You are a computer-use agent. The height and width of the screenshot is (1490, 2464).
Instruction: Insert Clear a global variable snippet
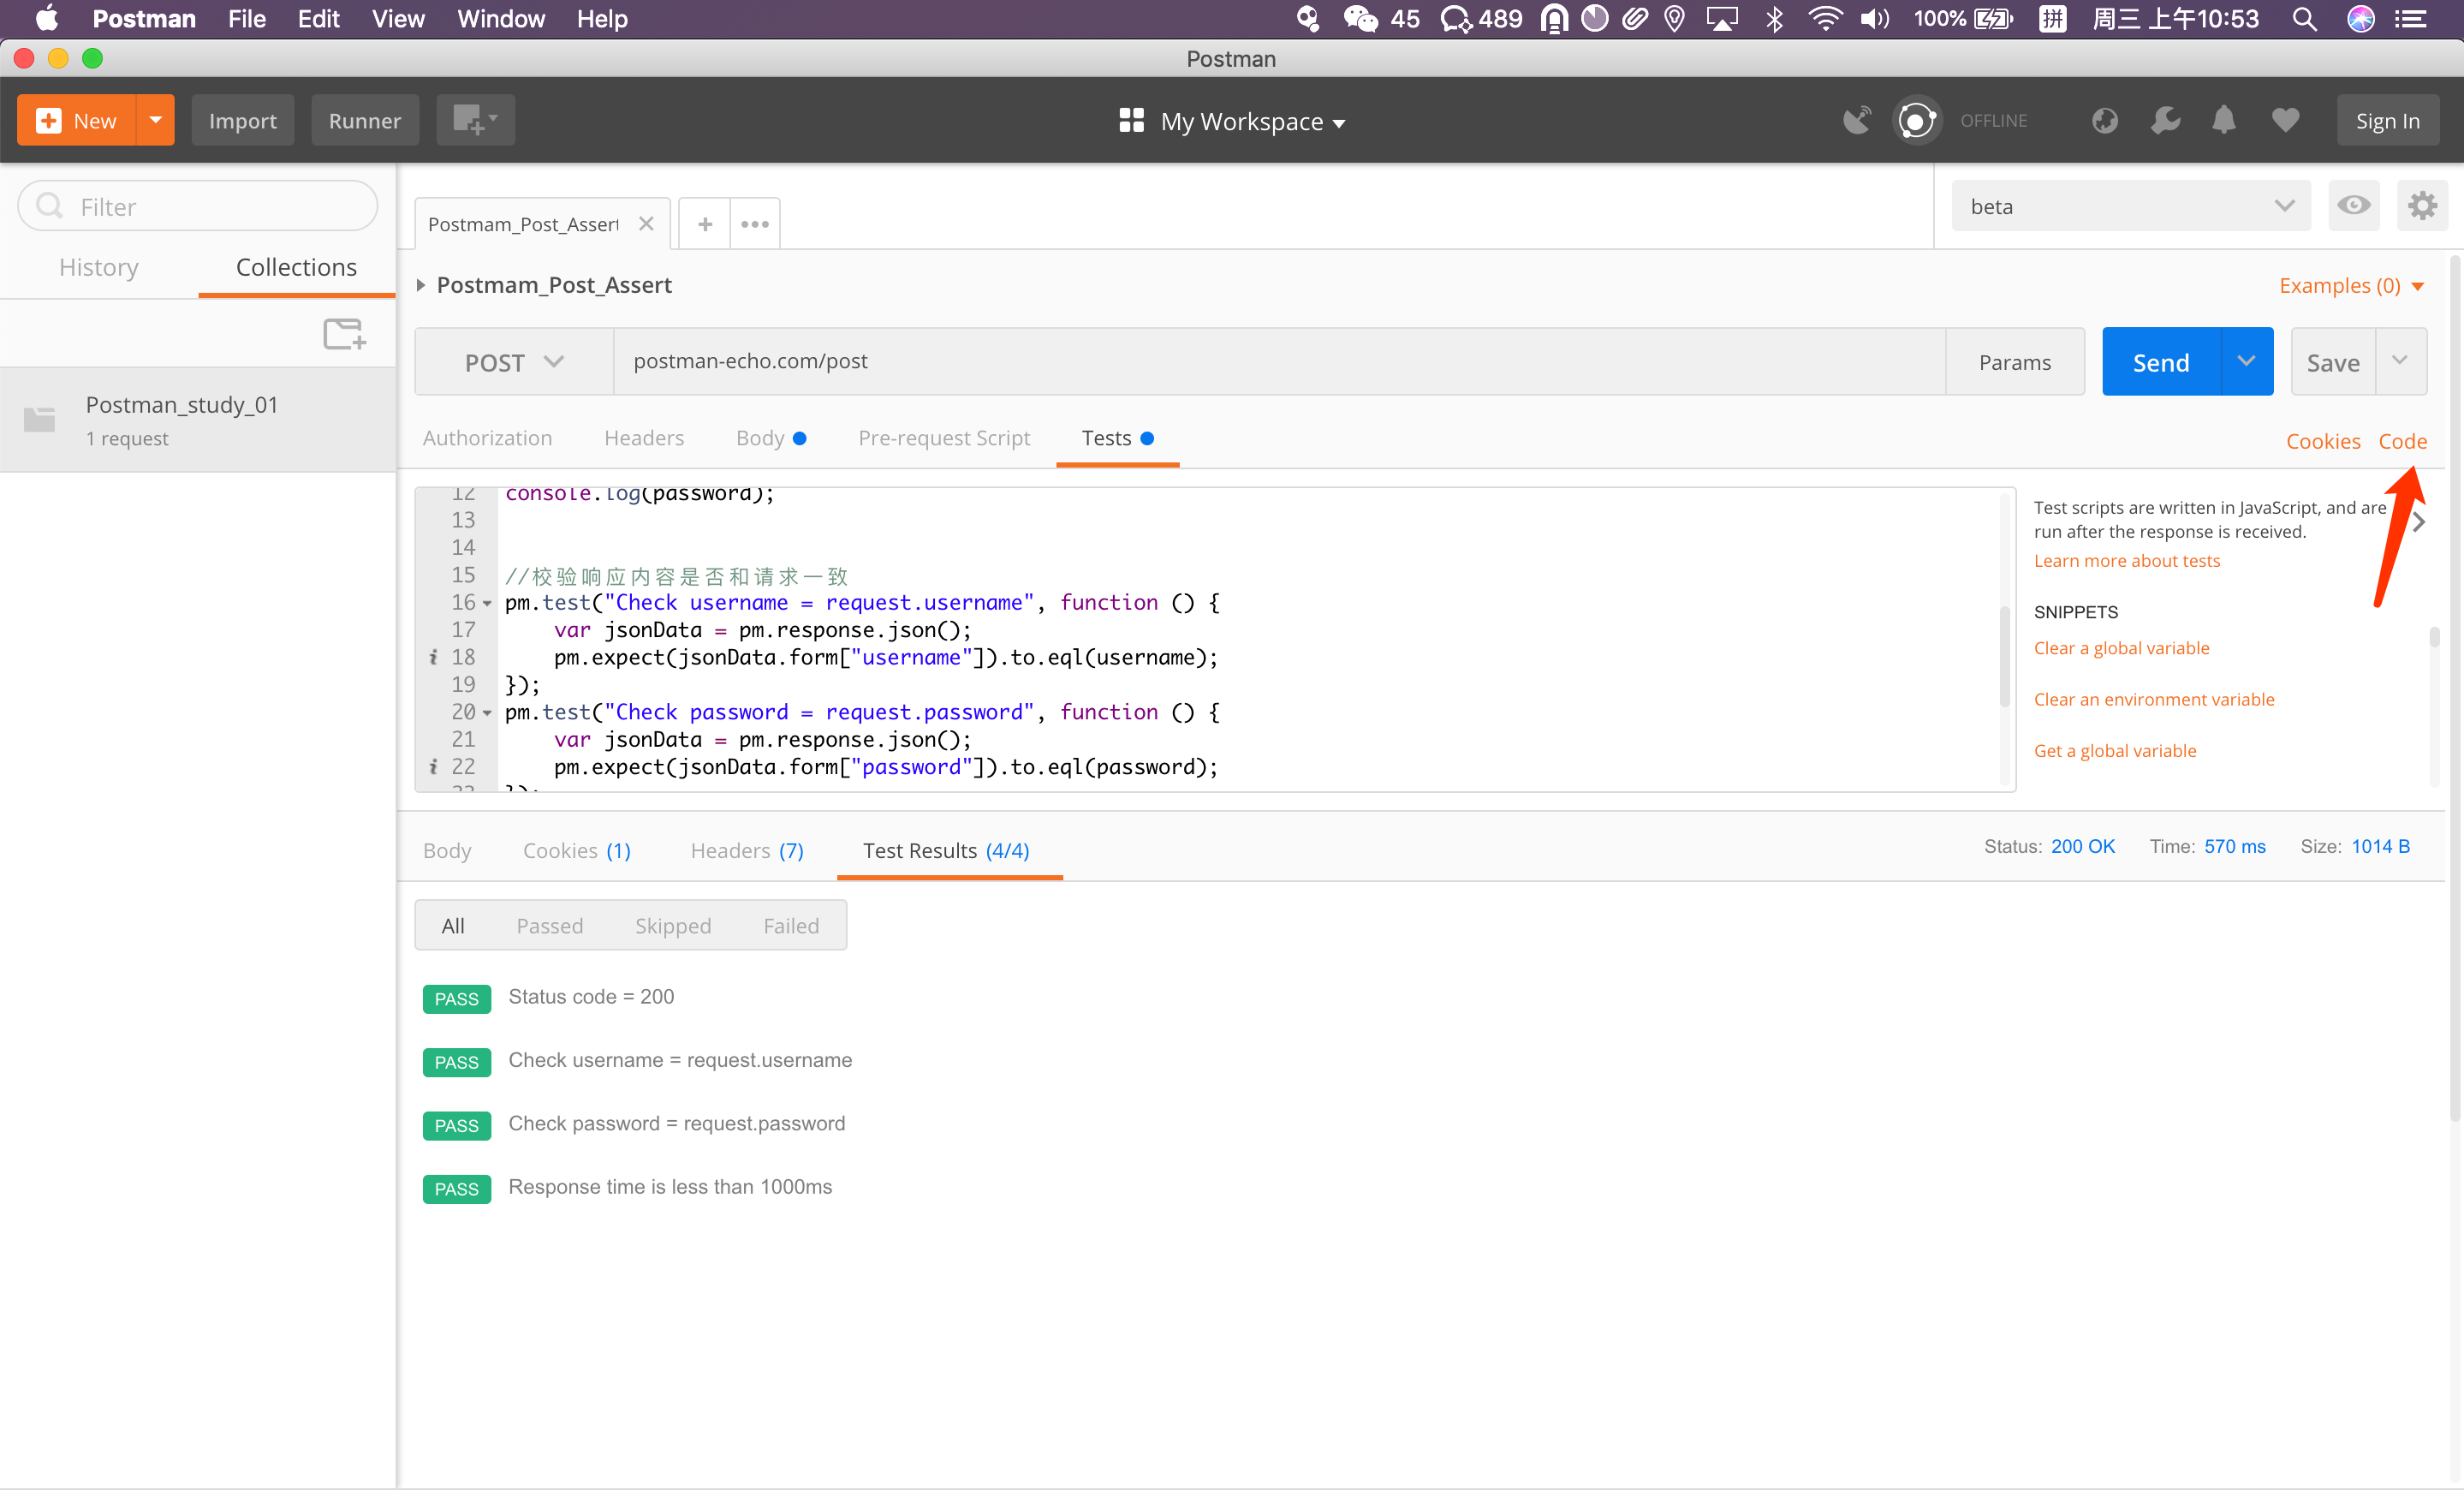point(2121,648)
